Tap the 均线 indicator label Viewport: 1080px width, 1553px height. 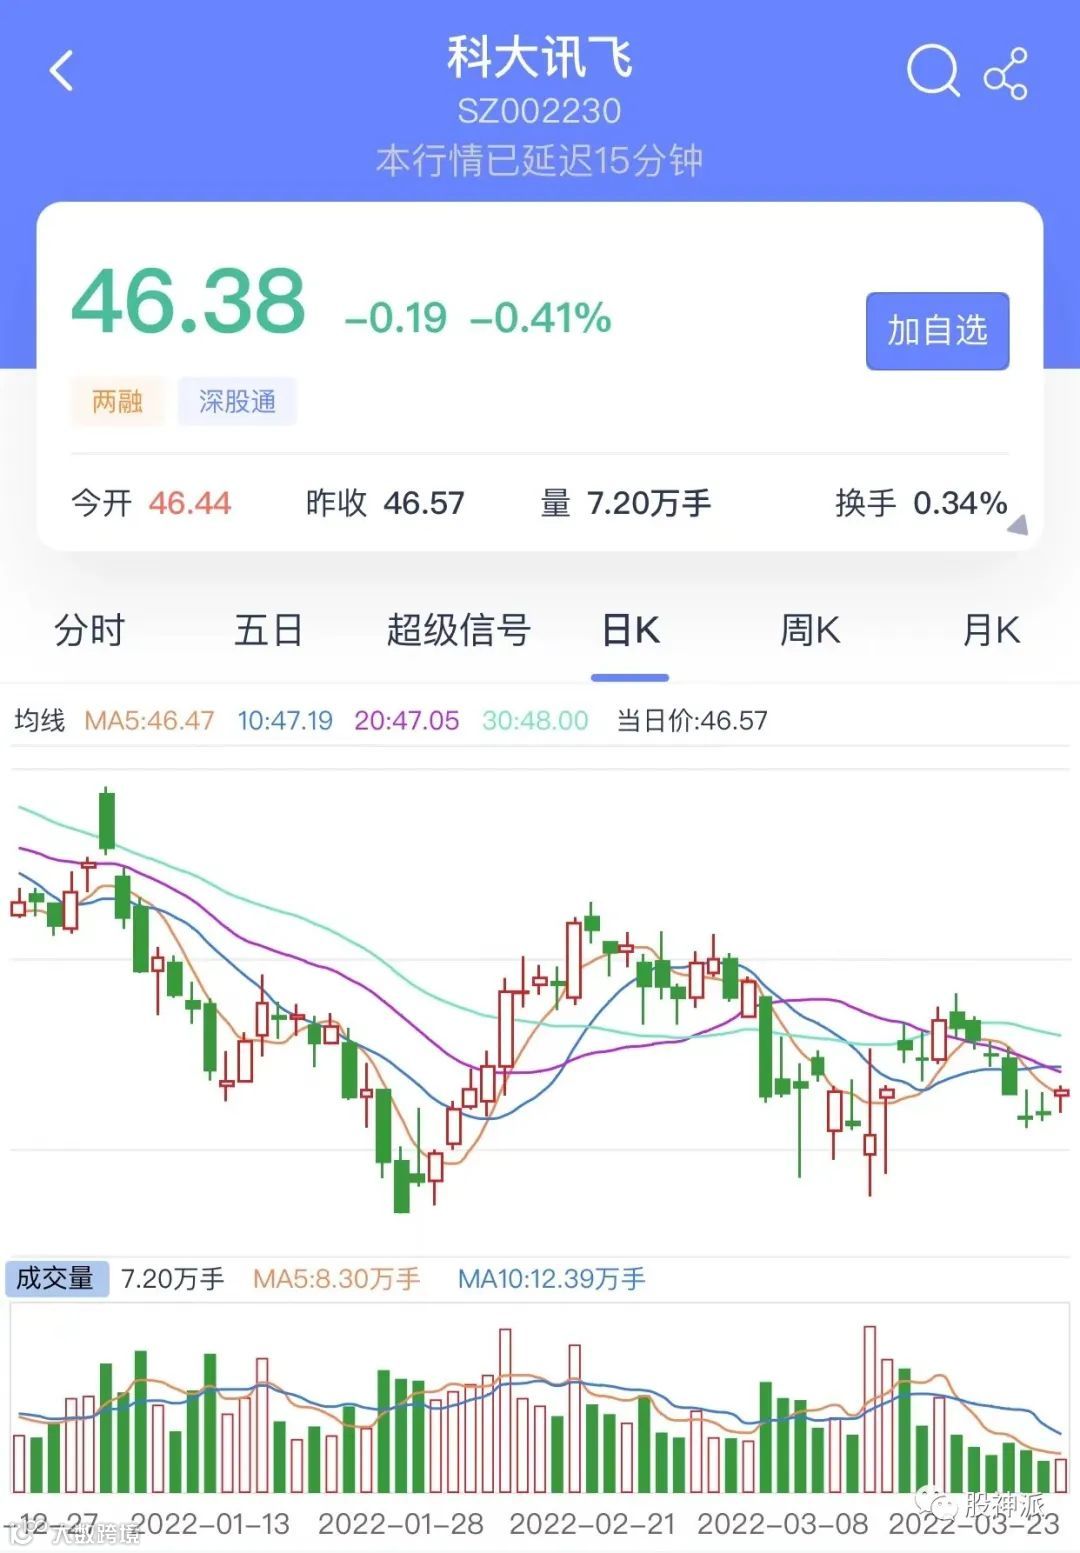point(40,720)
